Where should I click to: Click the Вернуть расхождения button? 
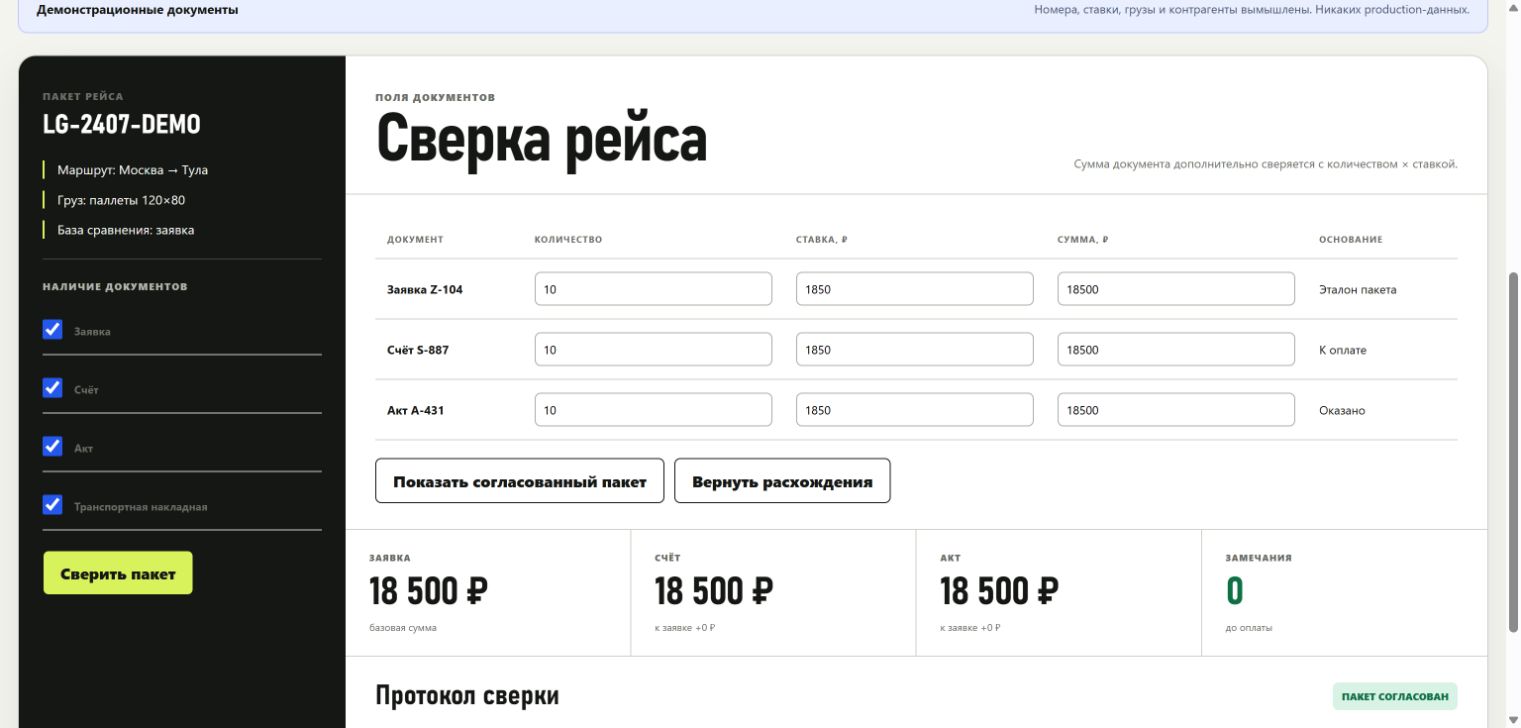tap(782, 481)
